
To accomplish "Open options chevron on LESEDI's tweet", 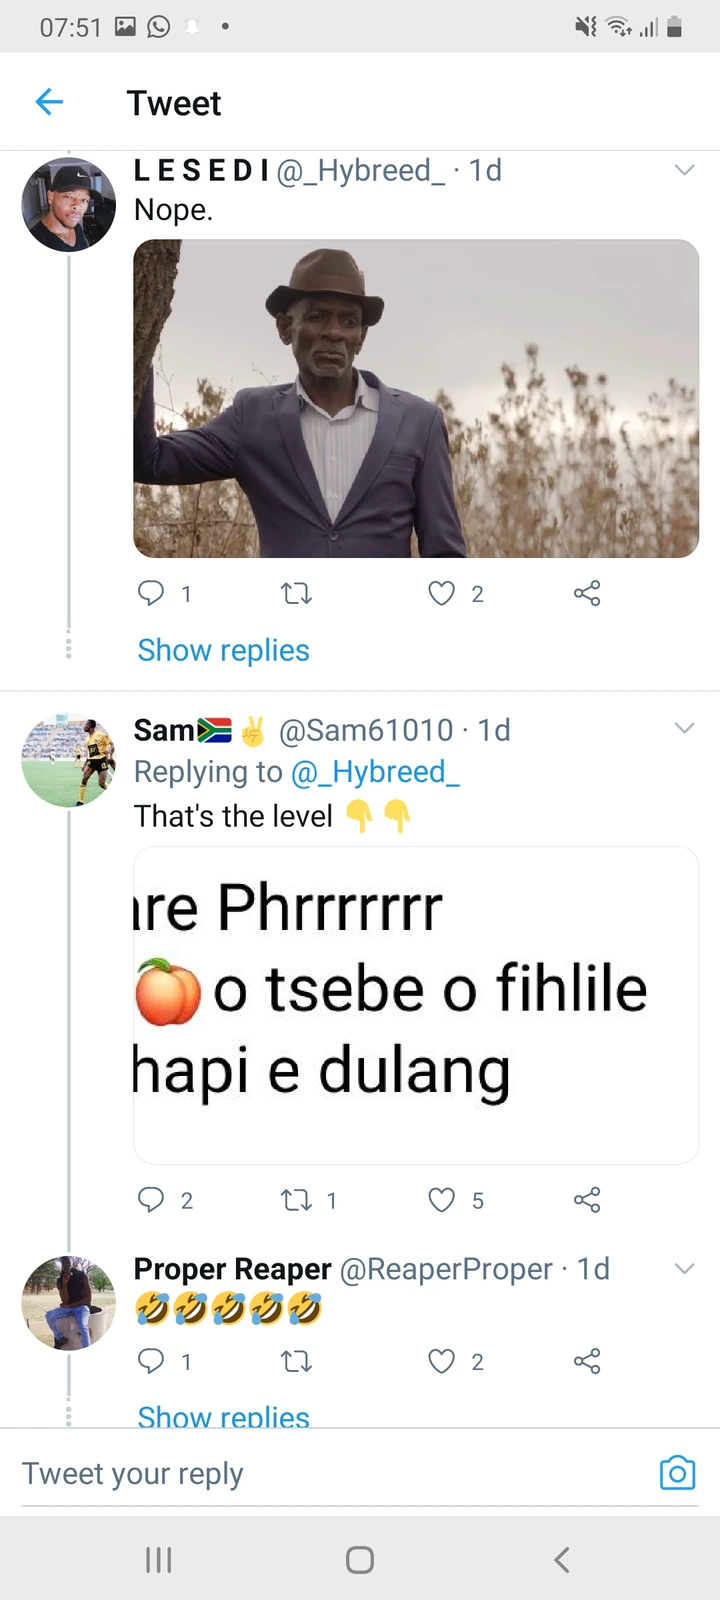I will click(684, 170).
